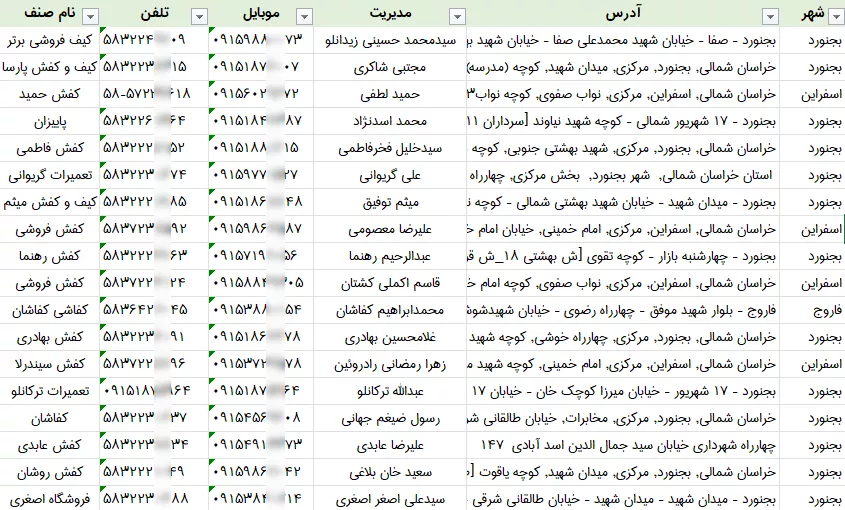
Task: Select shop name cell کیف و کفش میثم
Action: coord(50,202)
